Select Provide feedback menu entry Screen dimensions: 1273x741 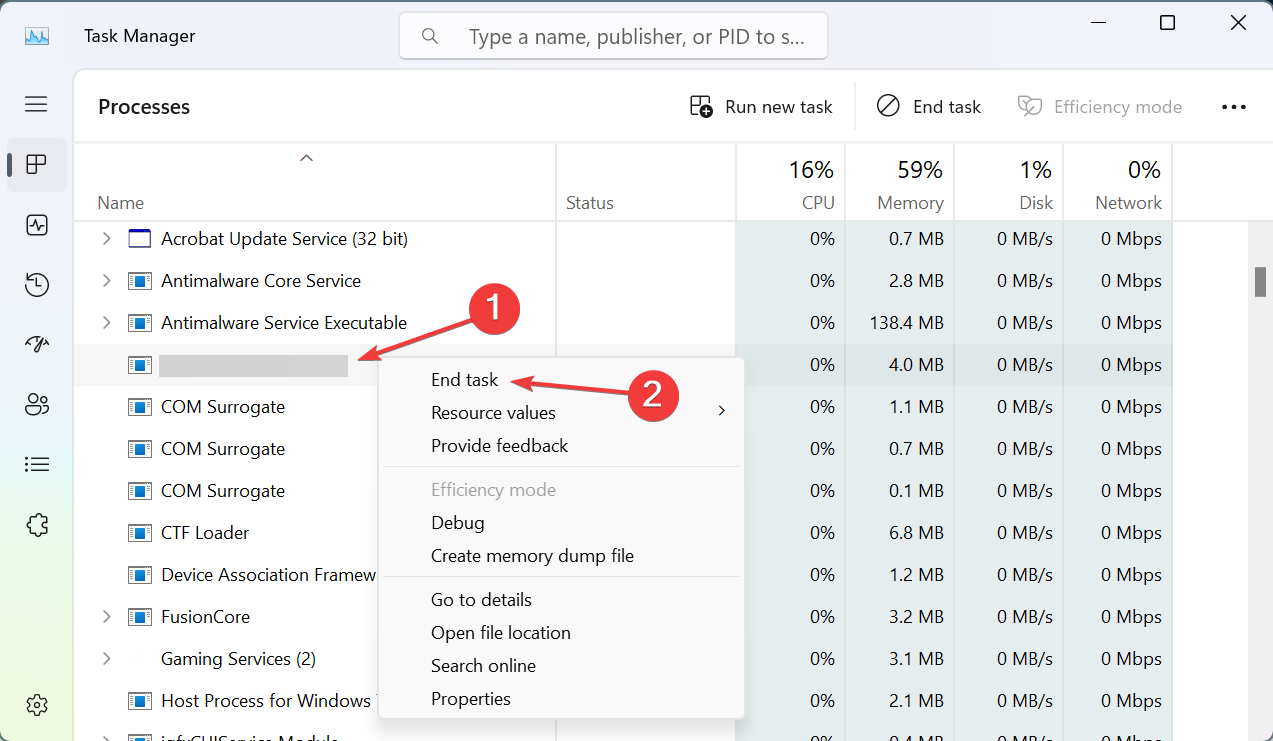499,446
